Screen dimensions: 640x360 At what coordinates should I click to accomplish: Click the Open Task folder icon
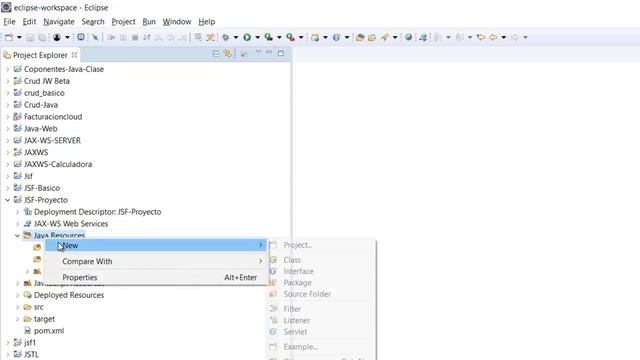371,37
